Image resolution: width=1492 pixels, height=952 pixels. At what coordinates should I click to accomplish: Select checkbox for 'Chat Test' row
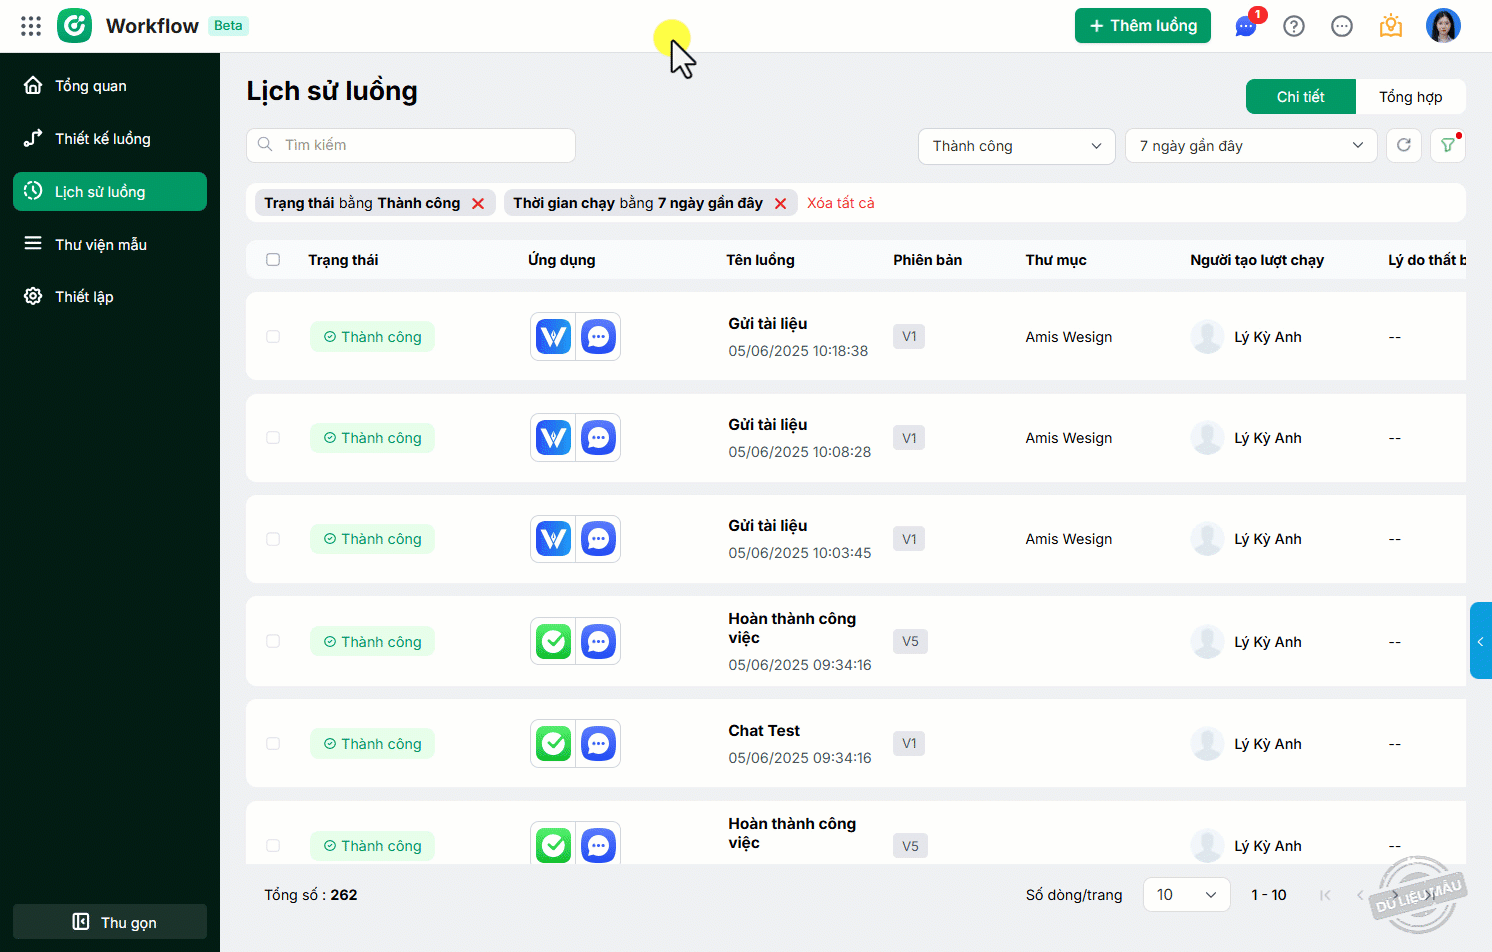(x=273, y=744)
